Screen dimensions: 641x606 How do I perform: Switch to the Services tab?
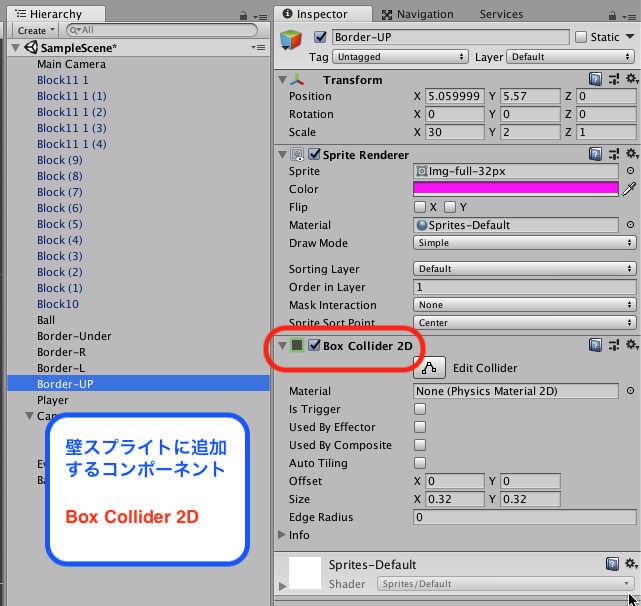point(501,14)
